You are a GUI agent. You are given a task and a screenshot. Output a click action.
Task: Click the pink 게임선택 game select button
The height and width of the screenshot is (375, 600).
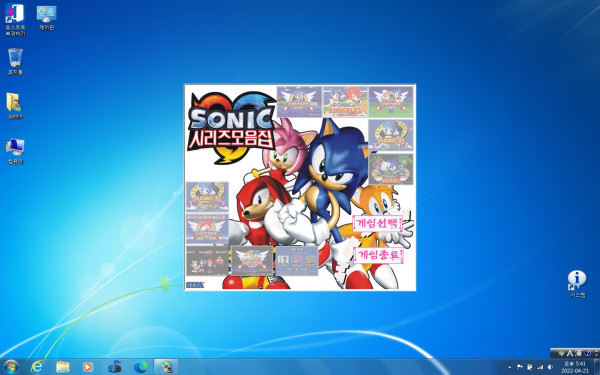click(x=378, y=223)
